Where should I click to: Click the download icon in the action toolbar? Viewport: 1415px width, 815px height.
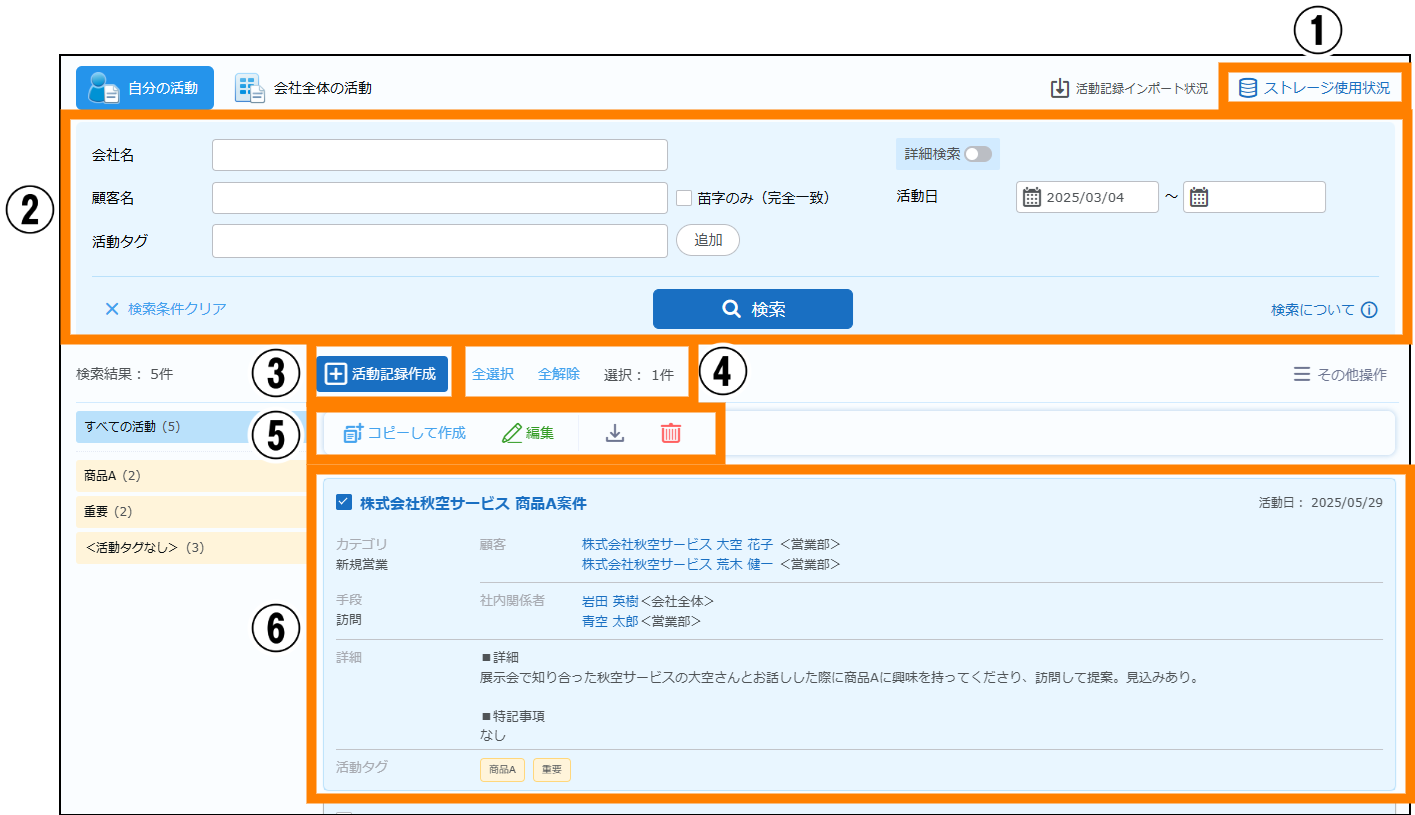click(615, 433)
